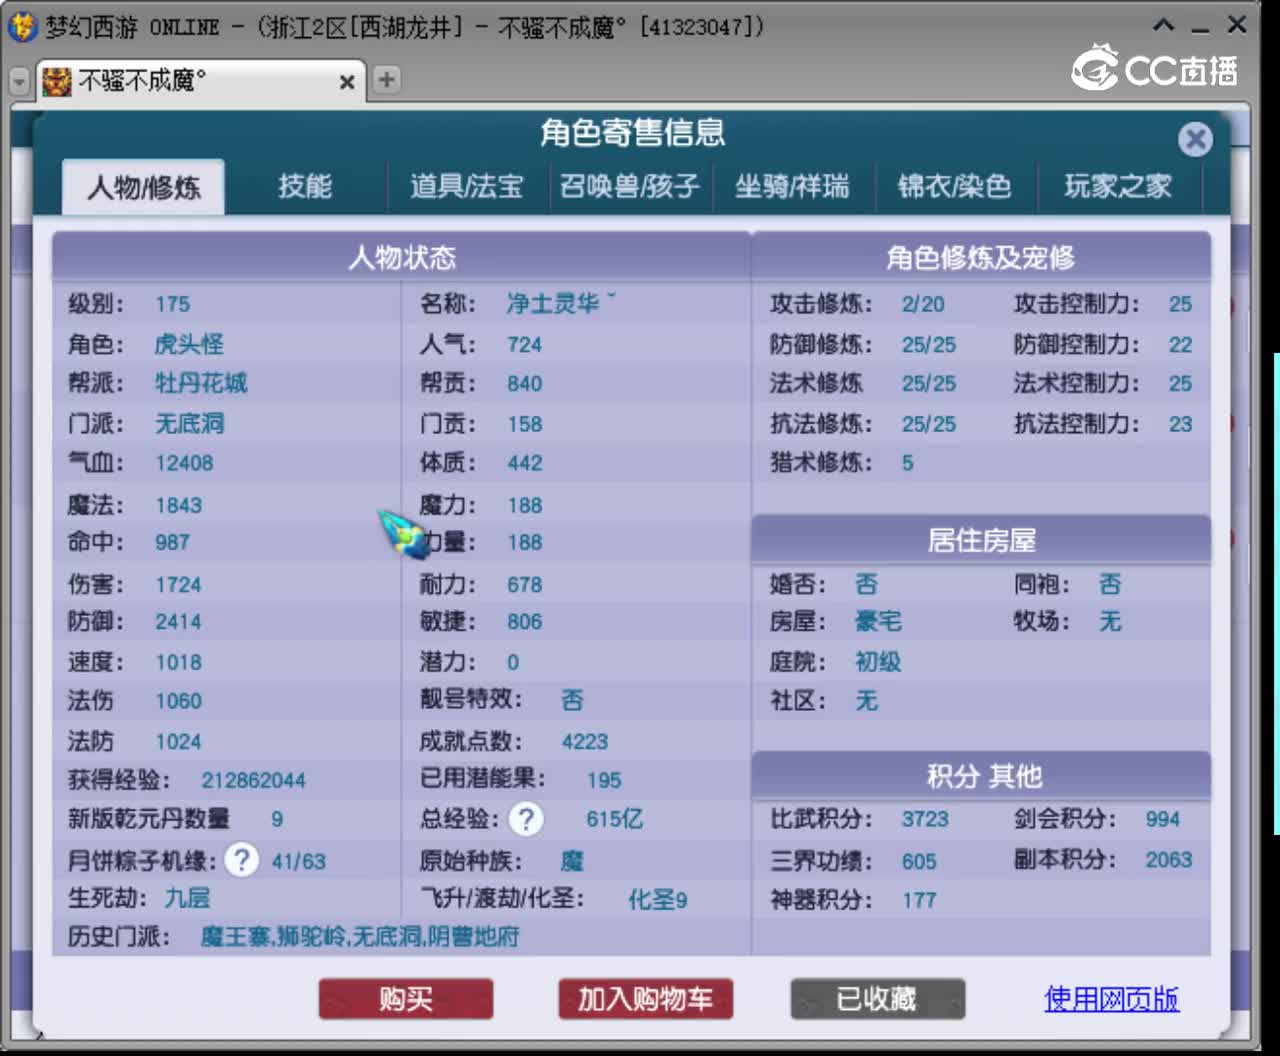Open the help icon beside 月饼粽子机缘

(x=241, y=860)
